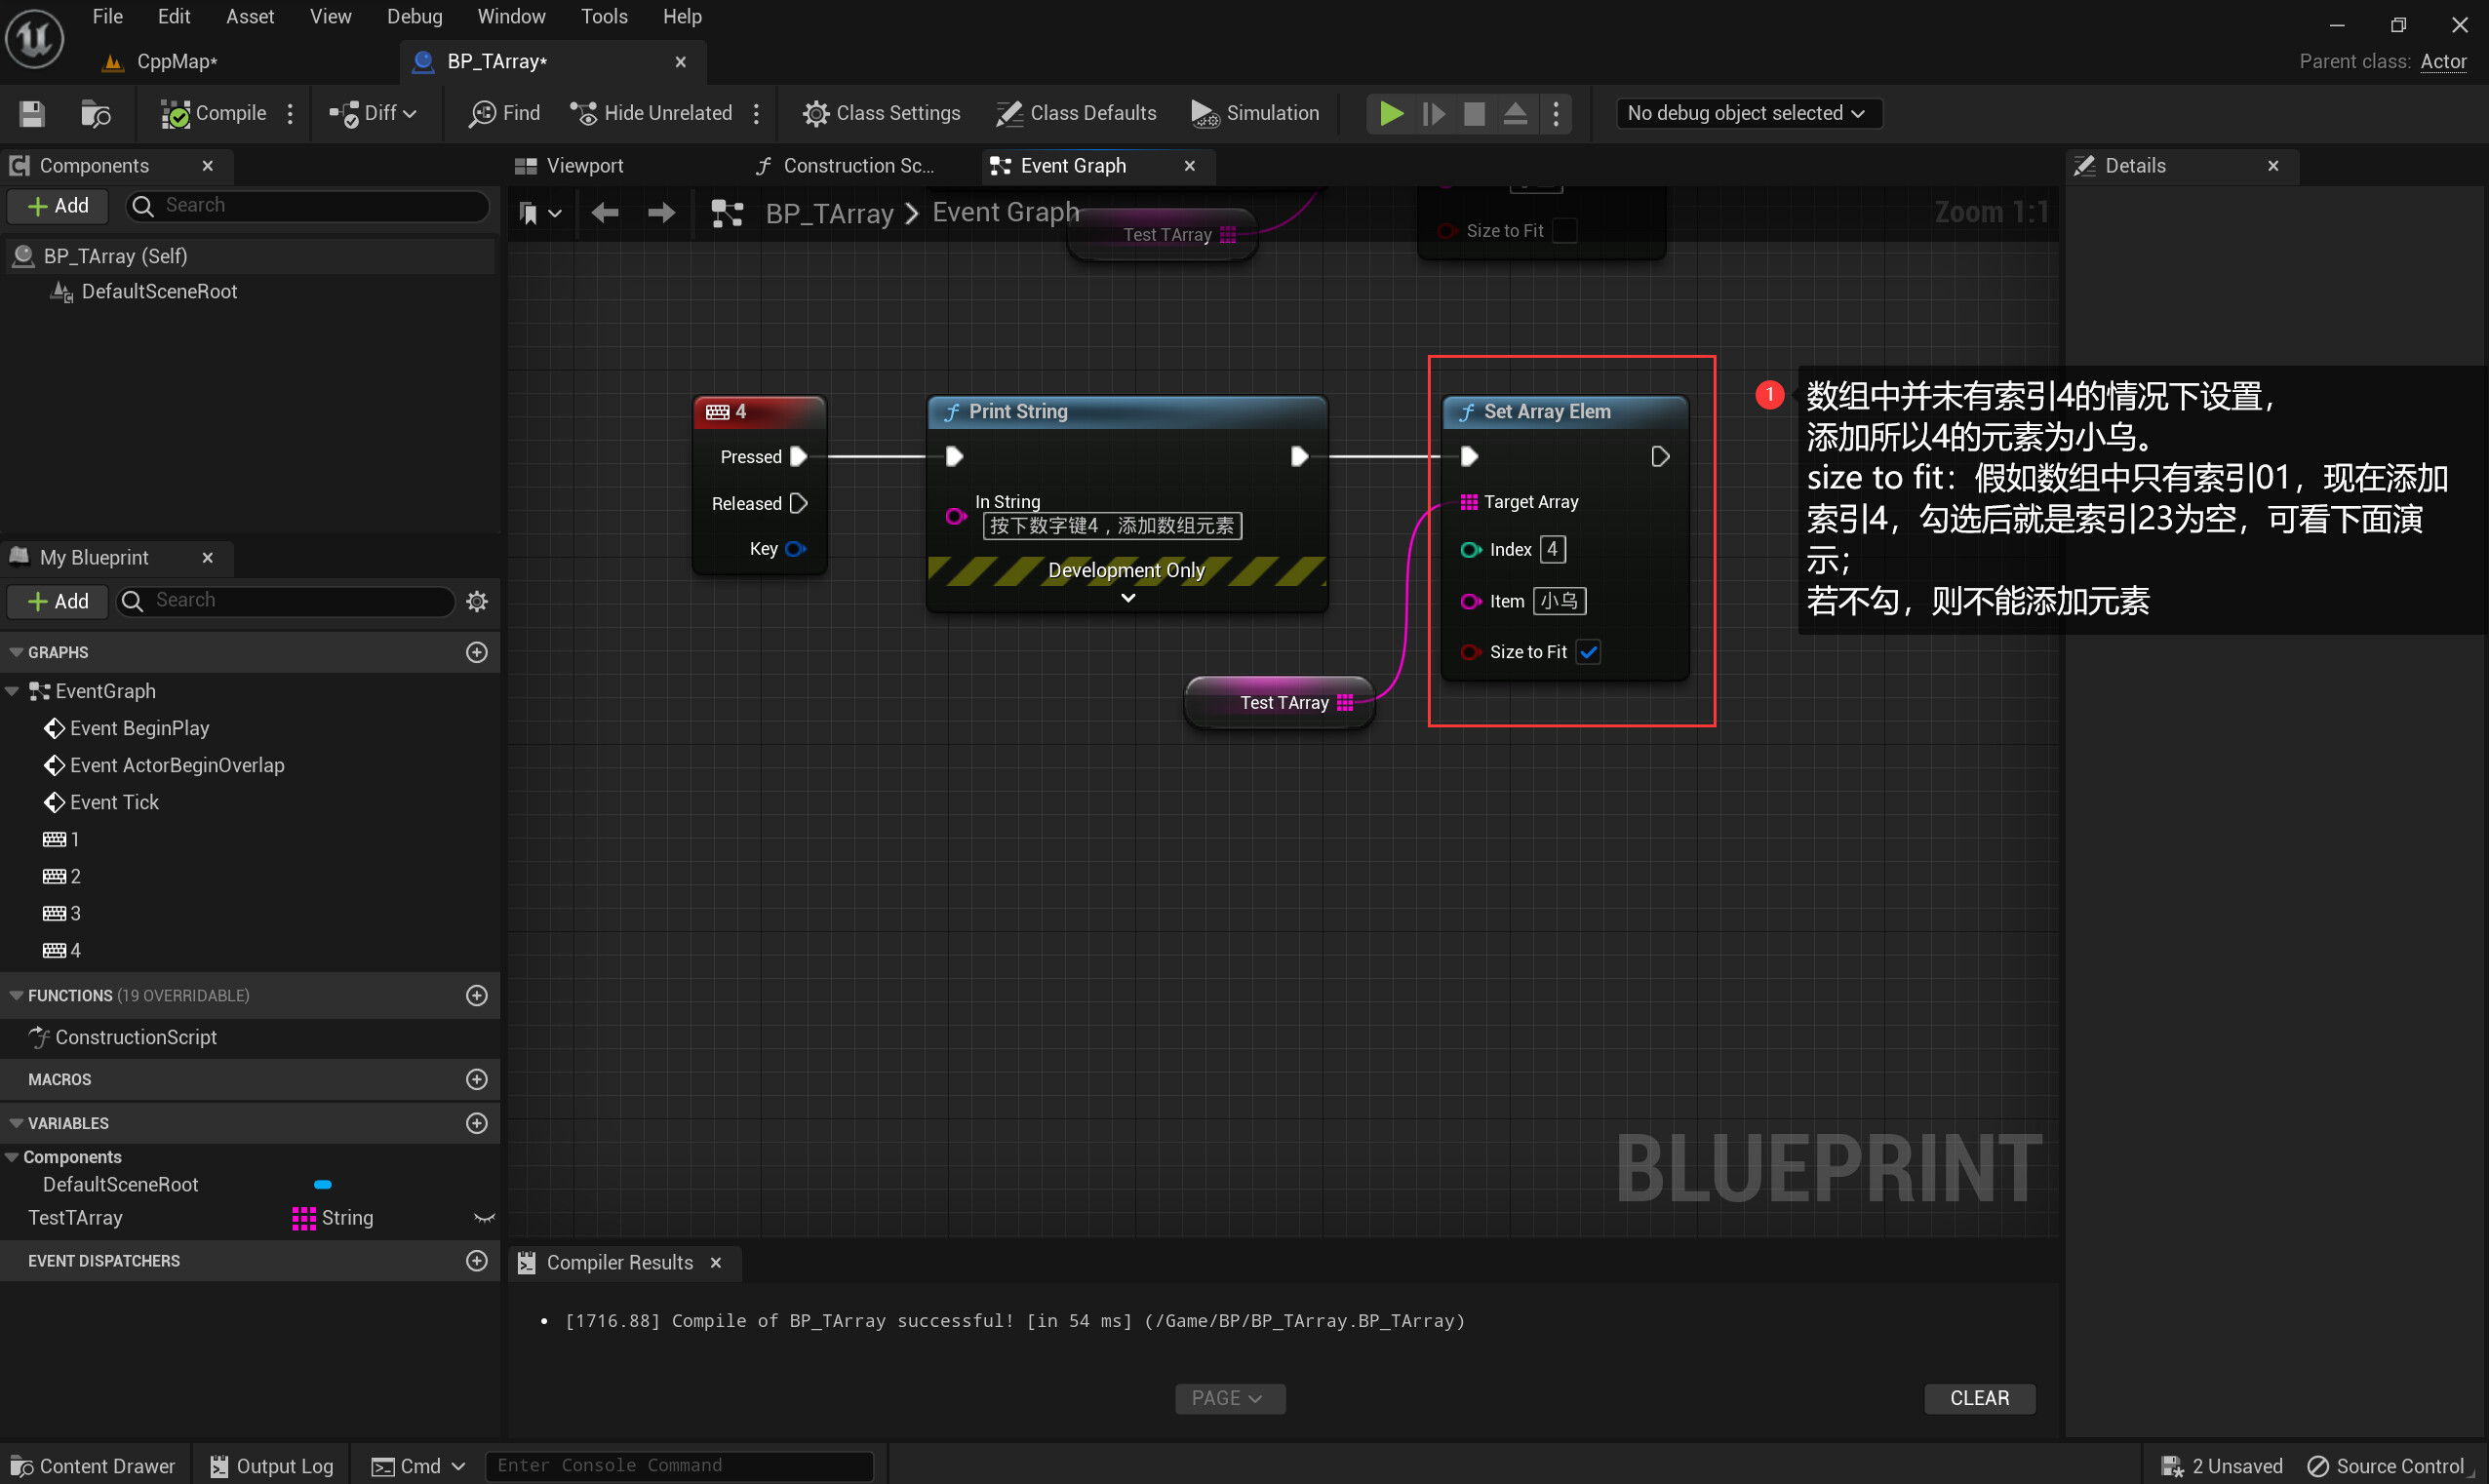
Task: Click the Browse to asset icon
Action: [95, 113]
